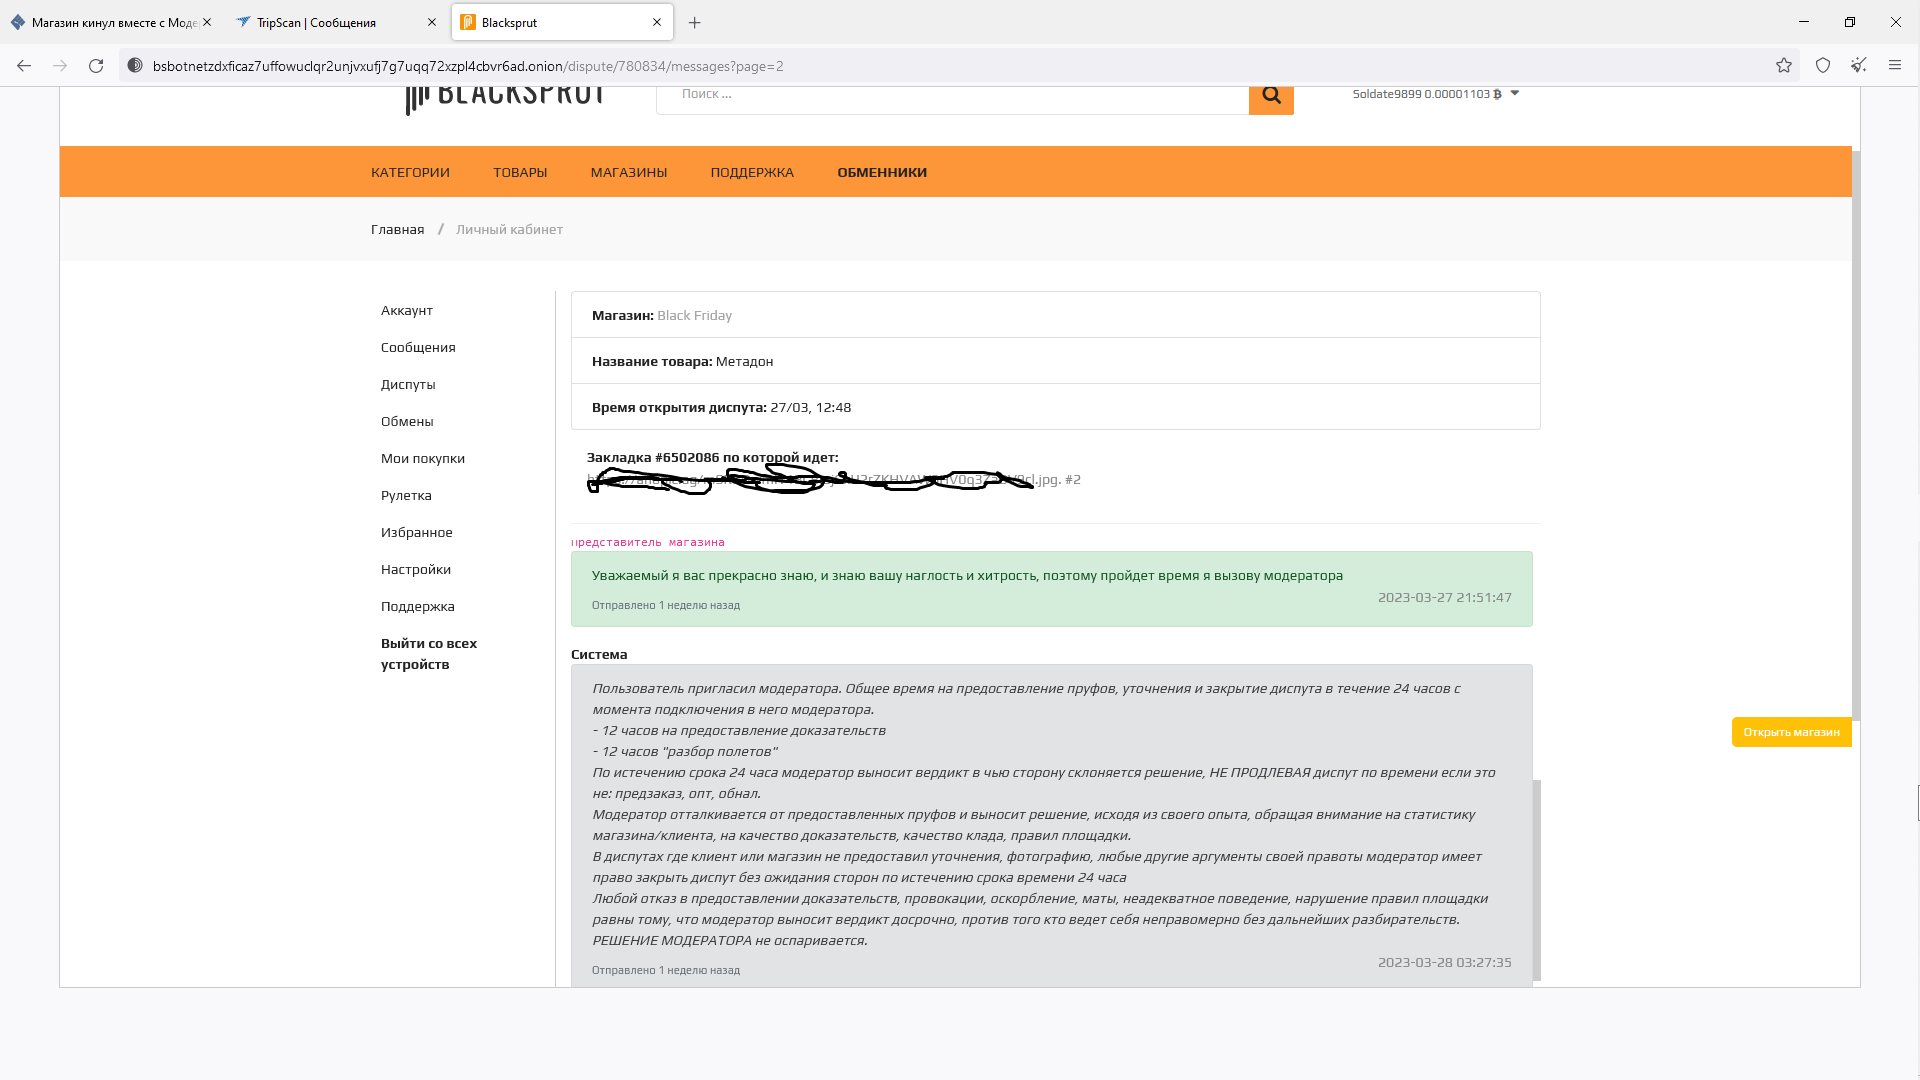Click the forward navigation arrow
Image resolution: width=1920 pixels, height=1080 pixels.
click(x=60, y=66)
